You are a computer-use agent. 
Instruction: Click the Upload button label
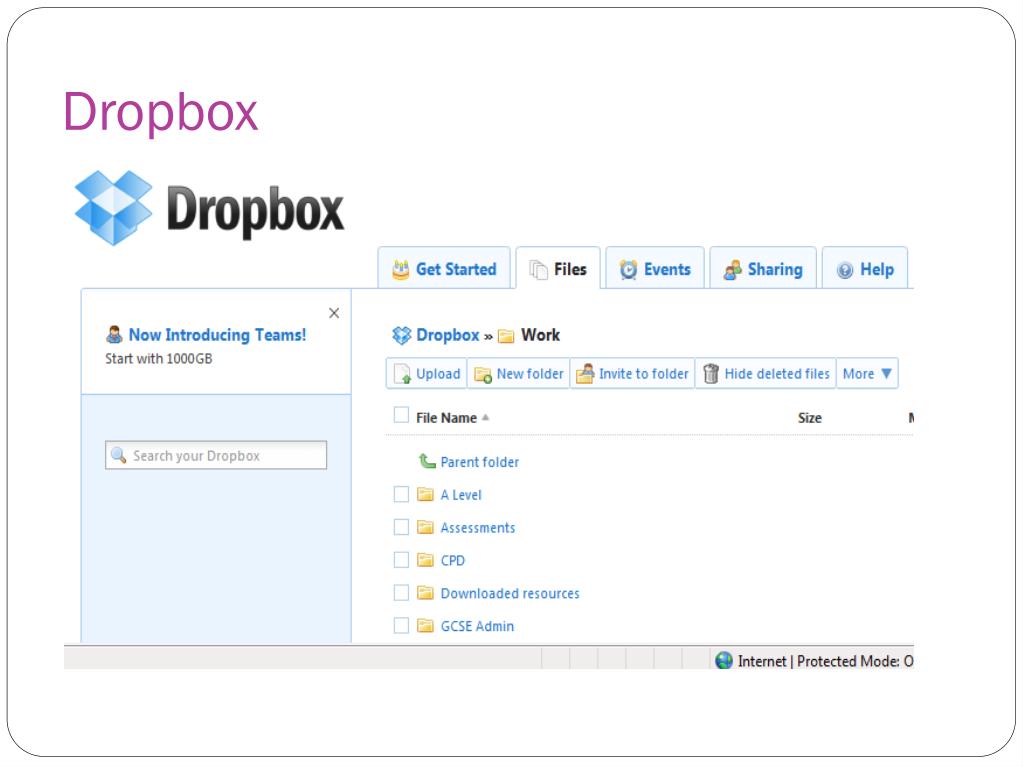click(x=438, y=374)
